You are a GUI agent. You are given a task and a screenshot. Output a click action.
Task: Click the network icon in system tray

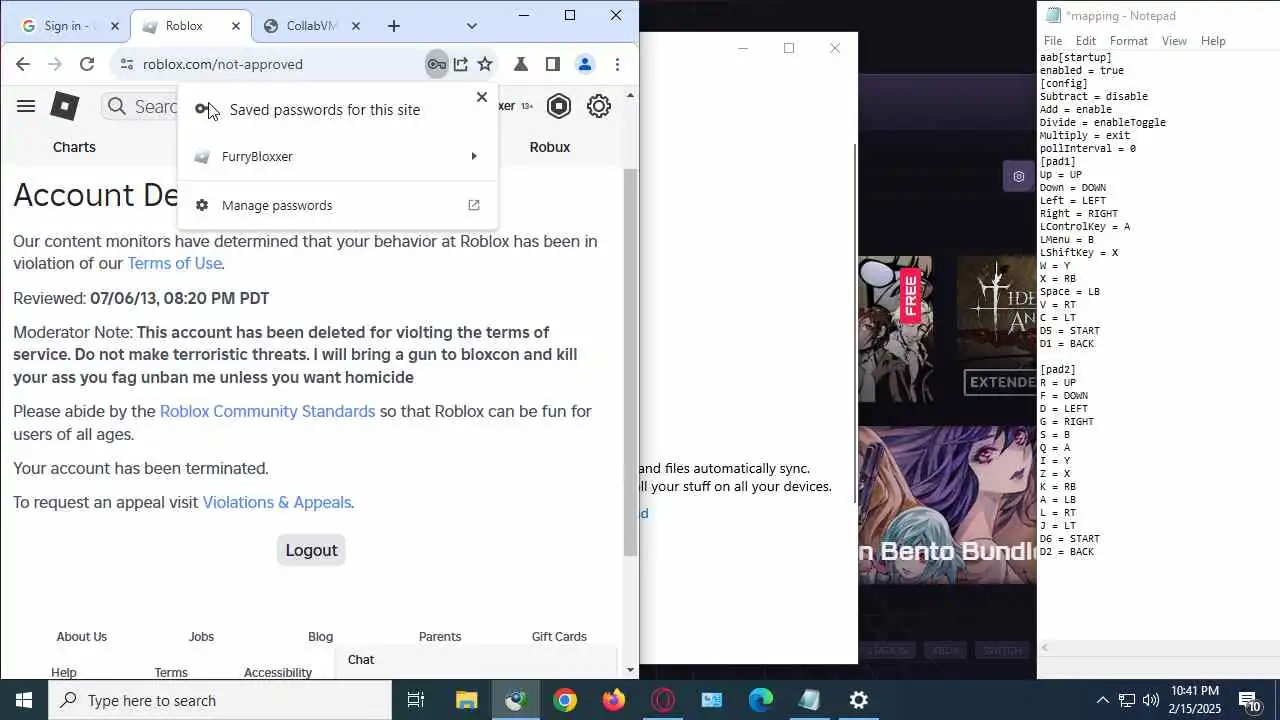[1126, 700]
